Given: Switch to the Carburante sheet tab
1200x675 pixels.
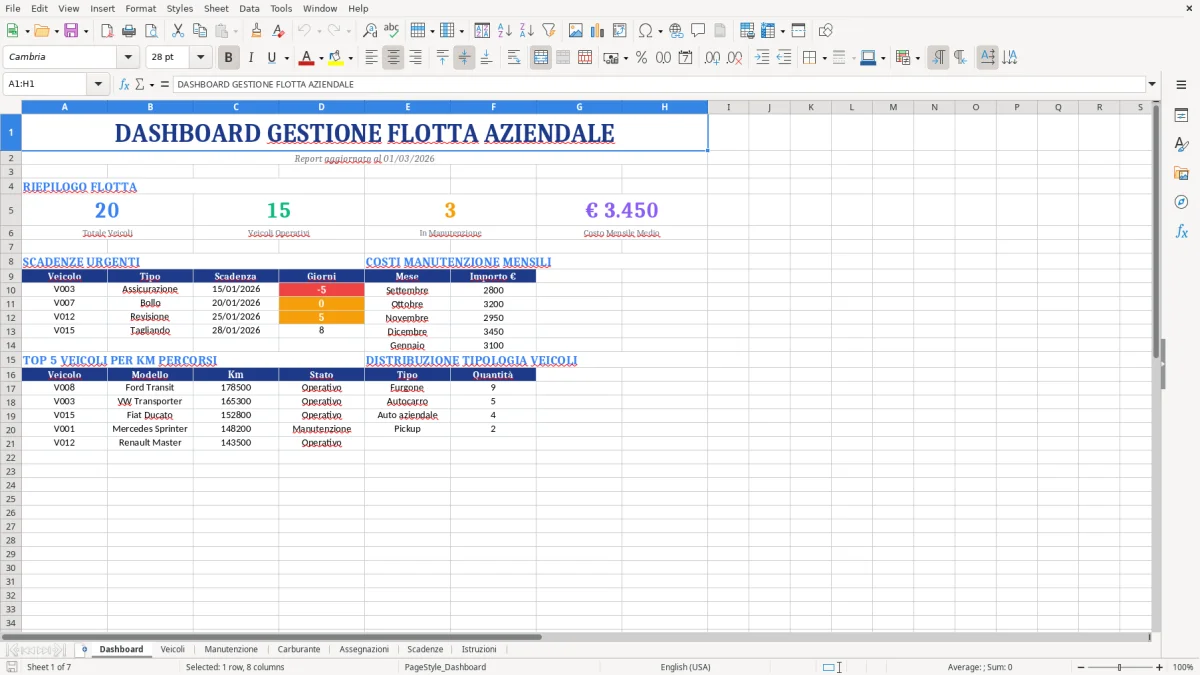Looking at the screenshot, I should coord(298,648).
